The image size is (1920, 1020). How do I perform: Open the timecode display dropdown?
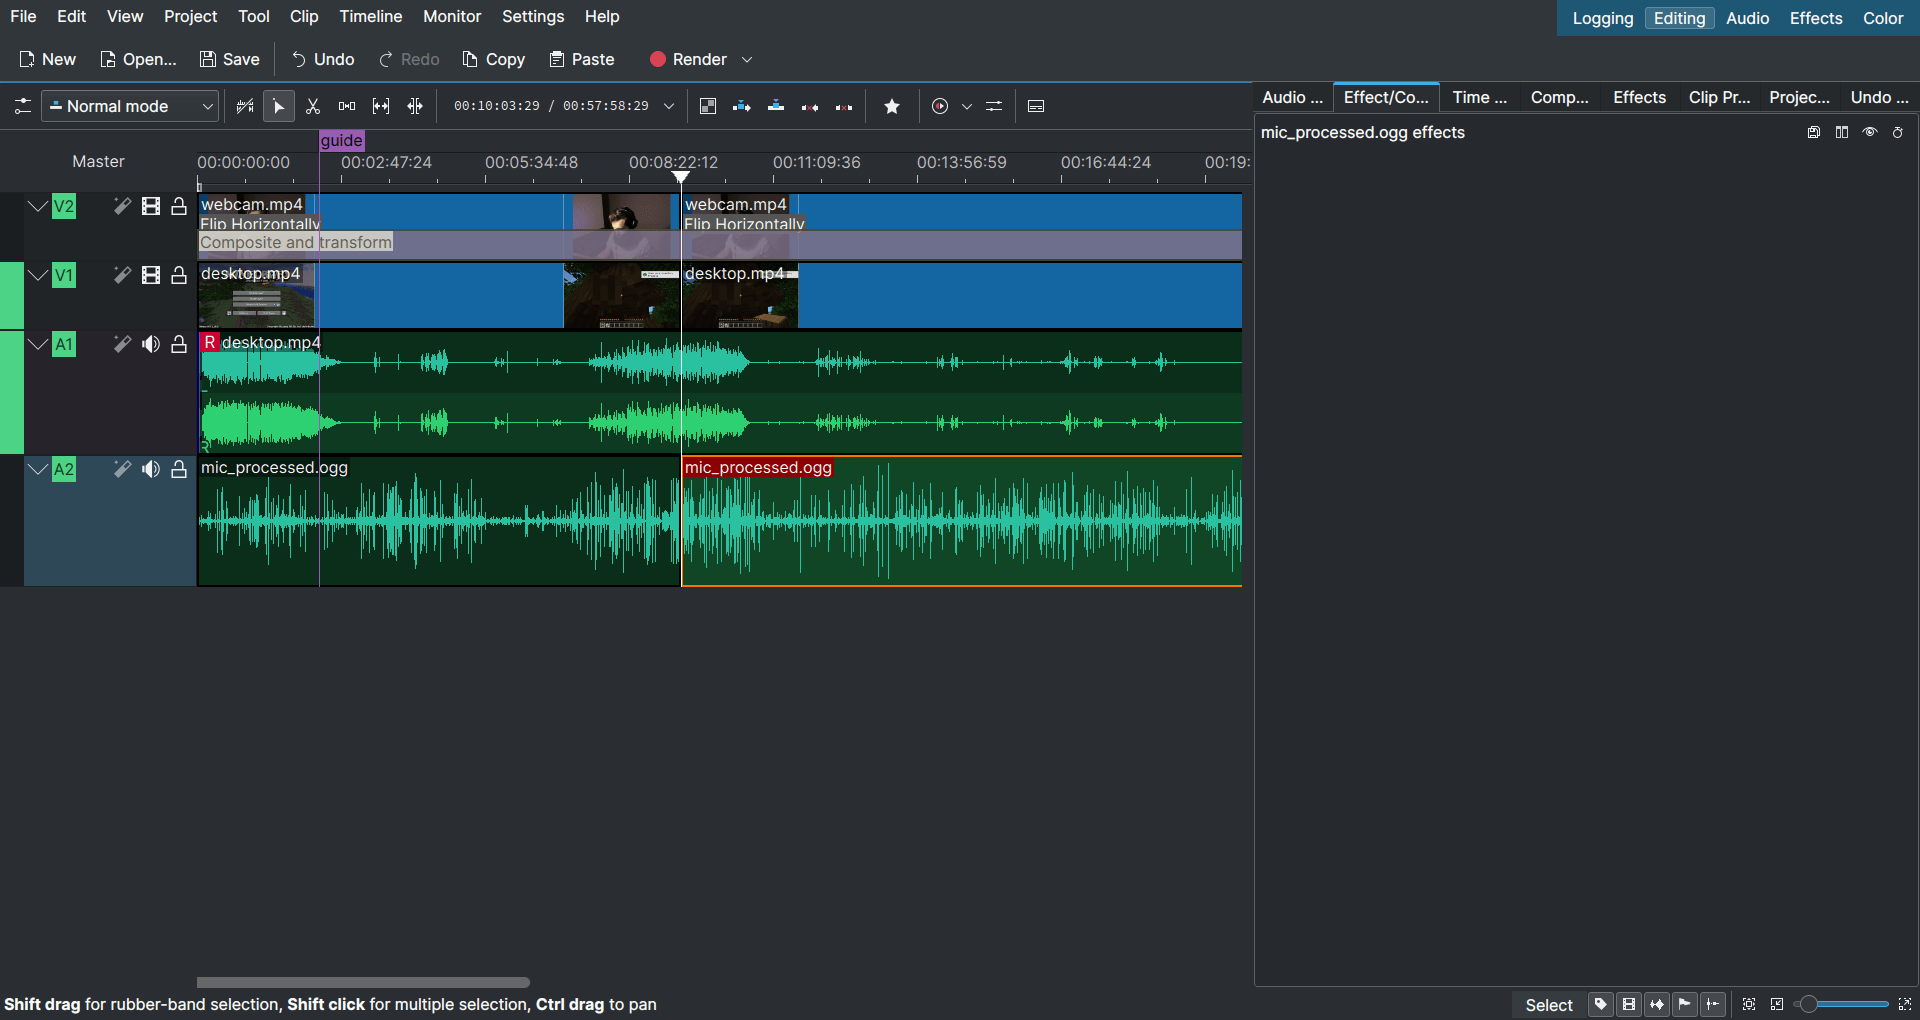point(668,105)
